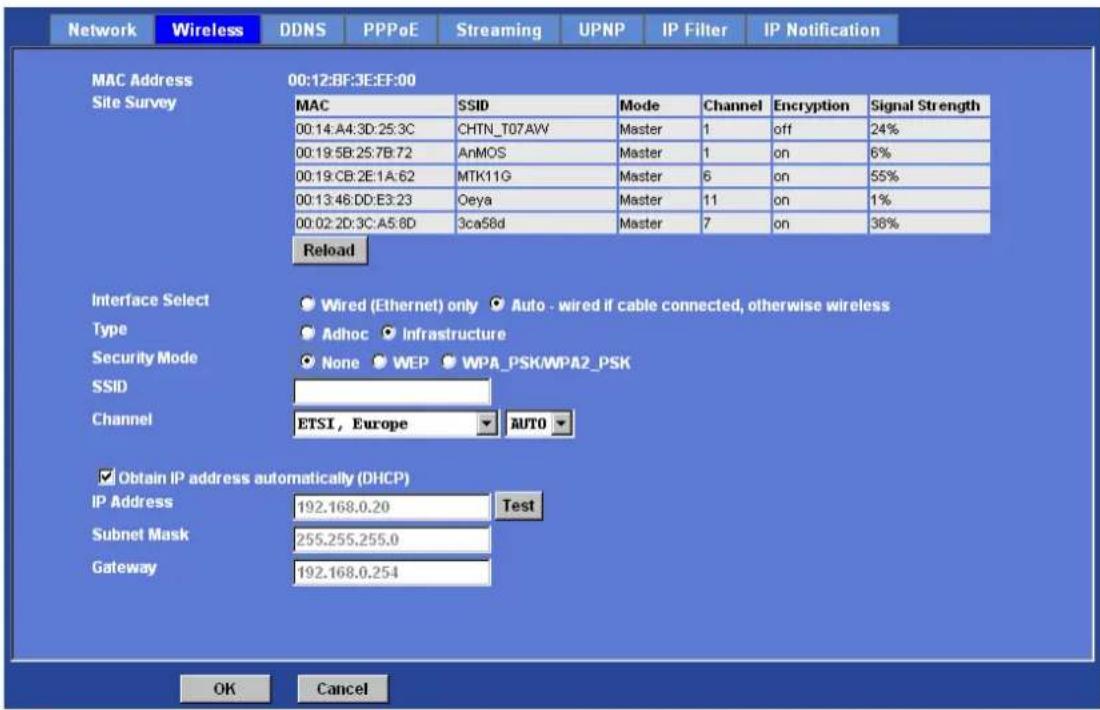Choose Adhoc network type

tap(307, 333)
